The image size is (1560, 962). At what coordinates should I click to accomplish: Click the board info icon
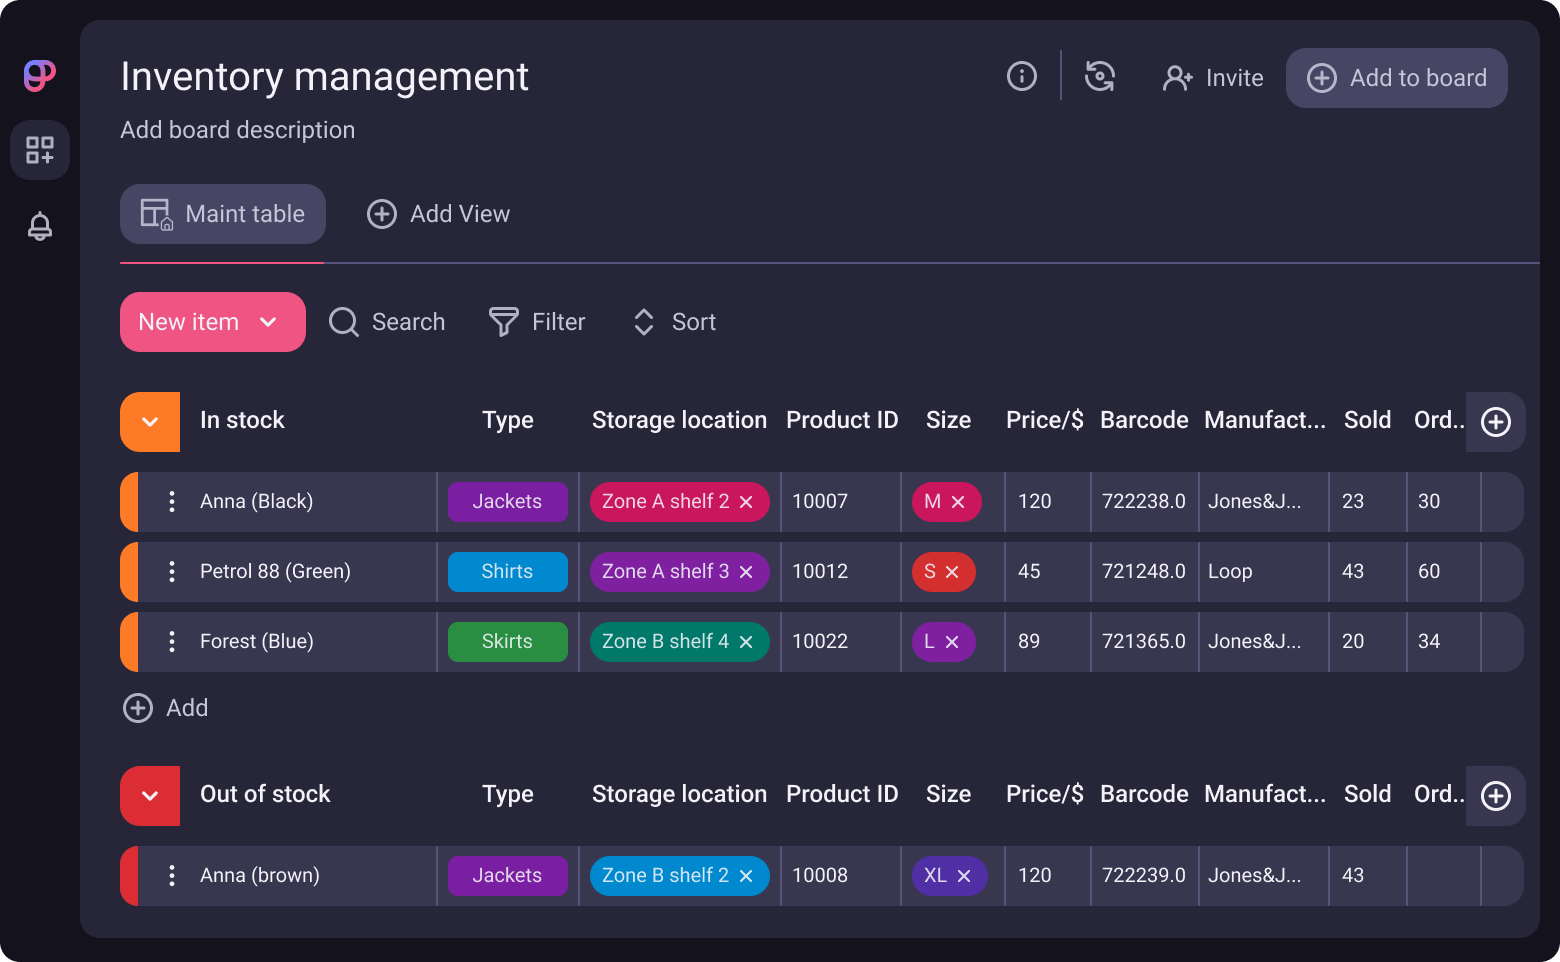tap(1021, 76)
